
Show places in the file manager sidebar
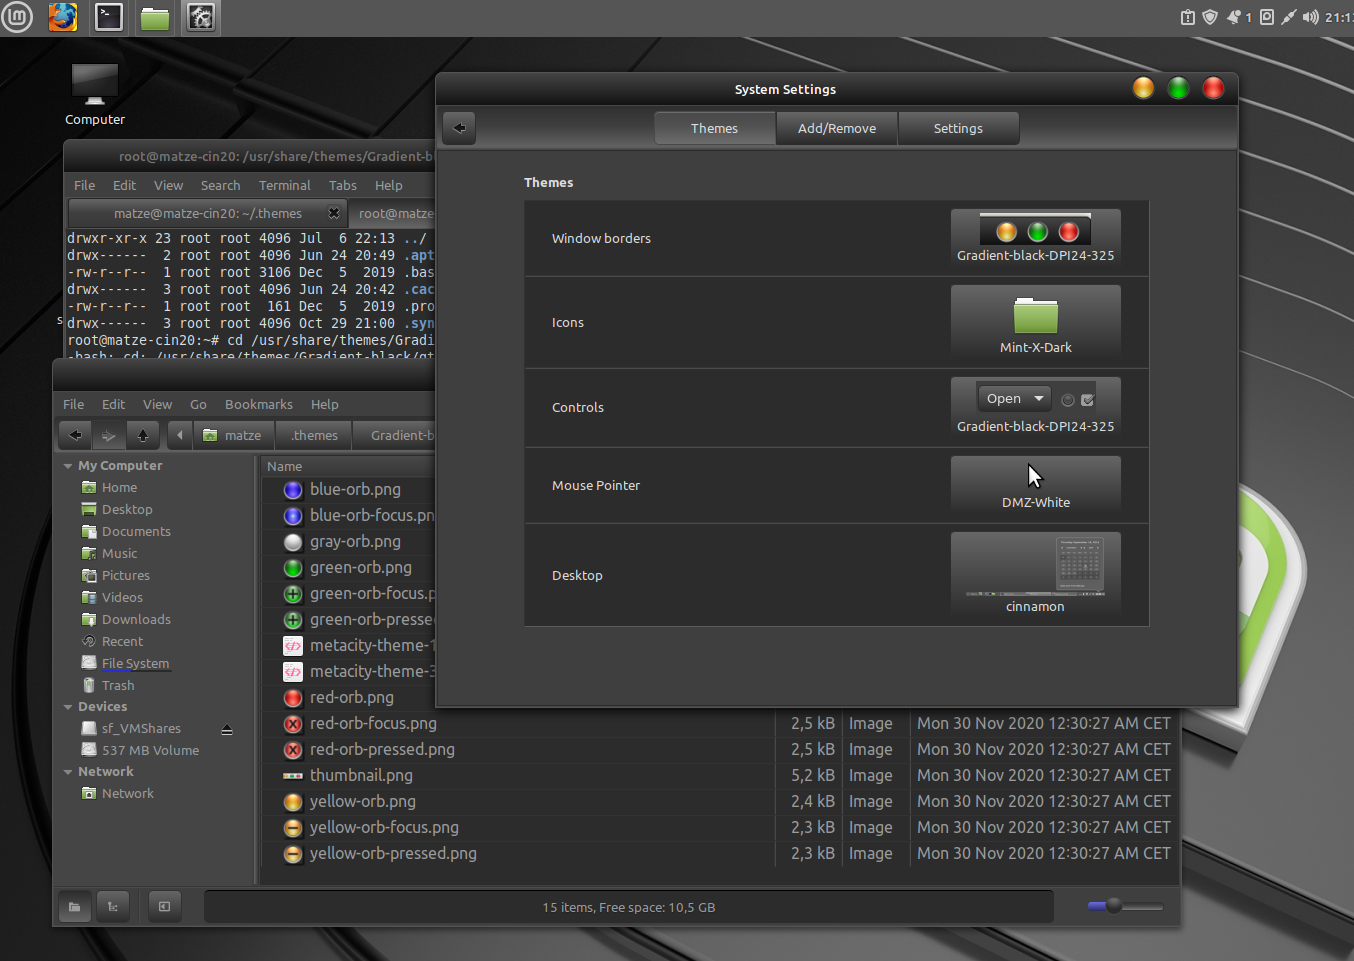(75, 907)
